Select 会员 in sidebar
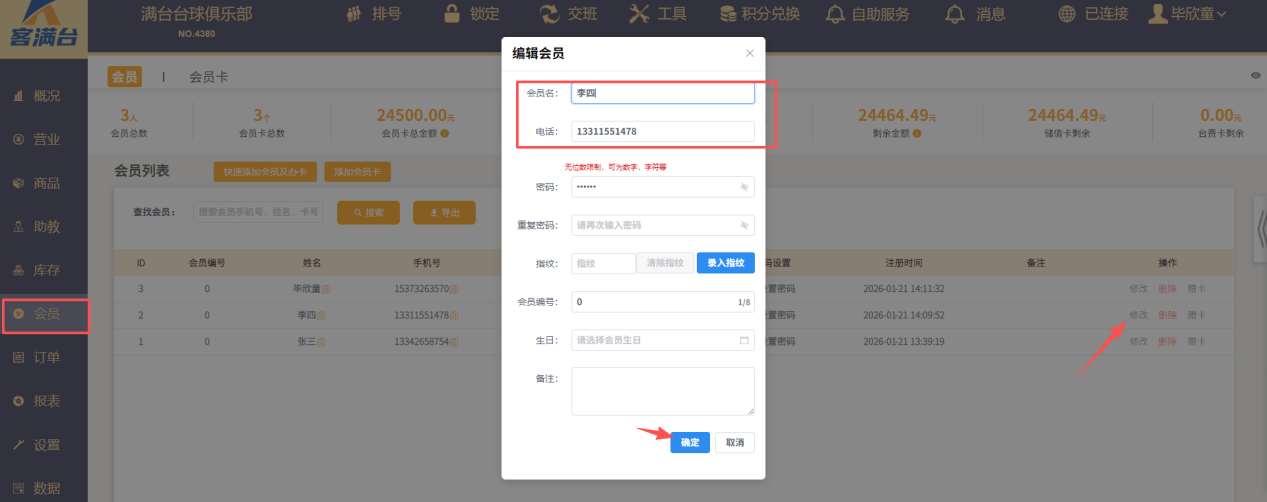 point(44,314)
